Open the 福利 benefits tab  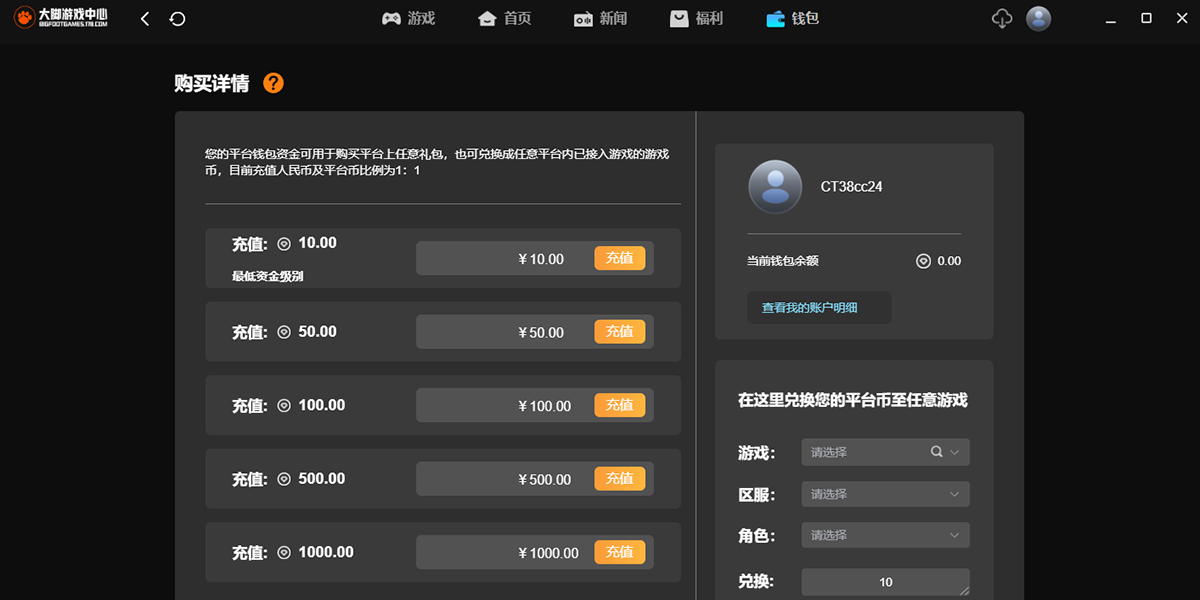coord(697,19)
